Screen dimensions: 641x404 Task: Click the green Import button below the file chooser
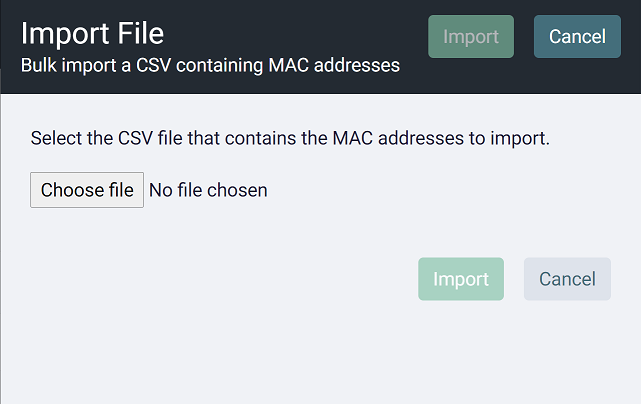coord(461,279)
